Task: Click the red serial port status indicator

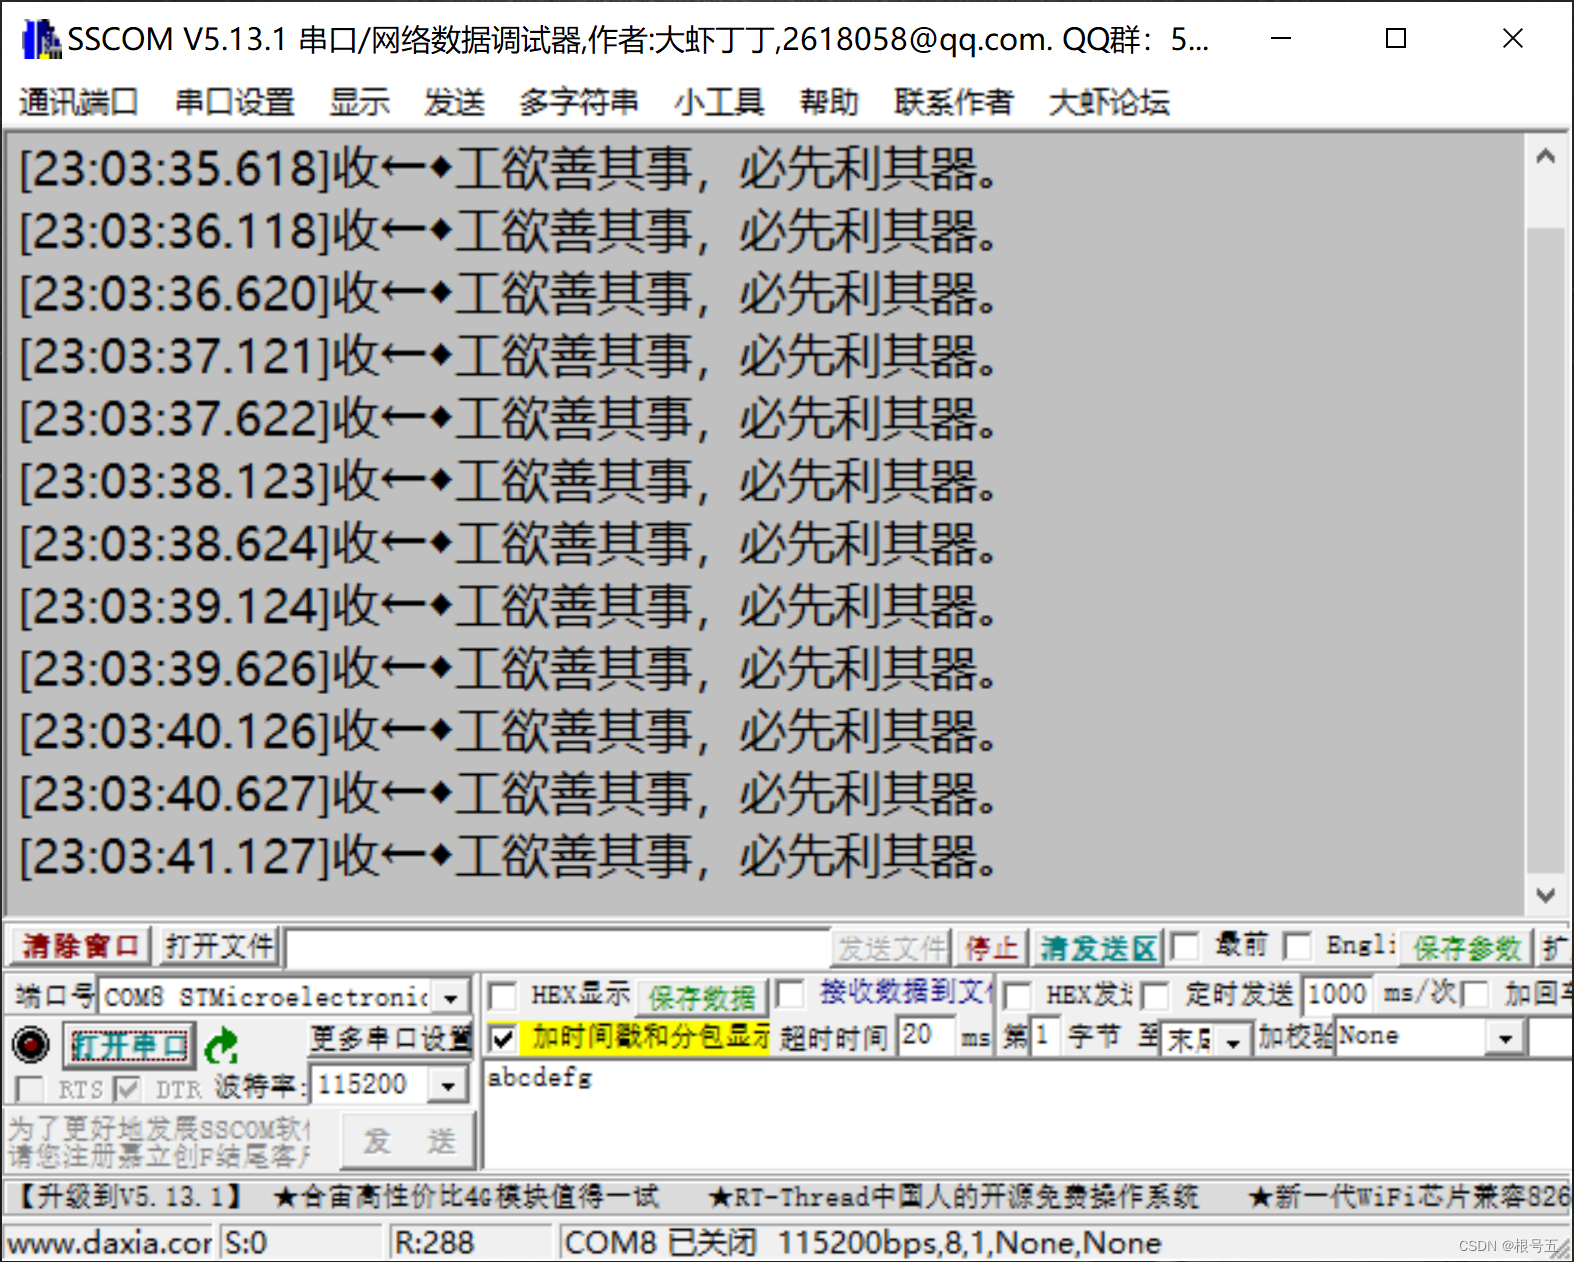Action: (31, 1044)
